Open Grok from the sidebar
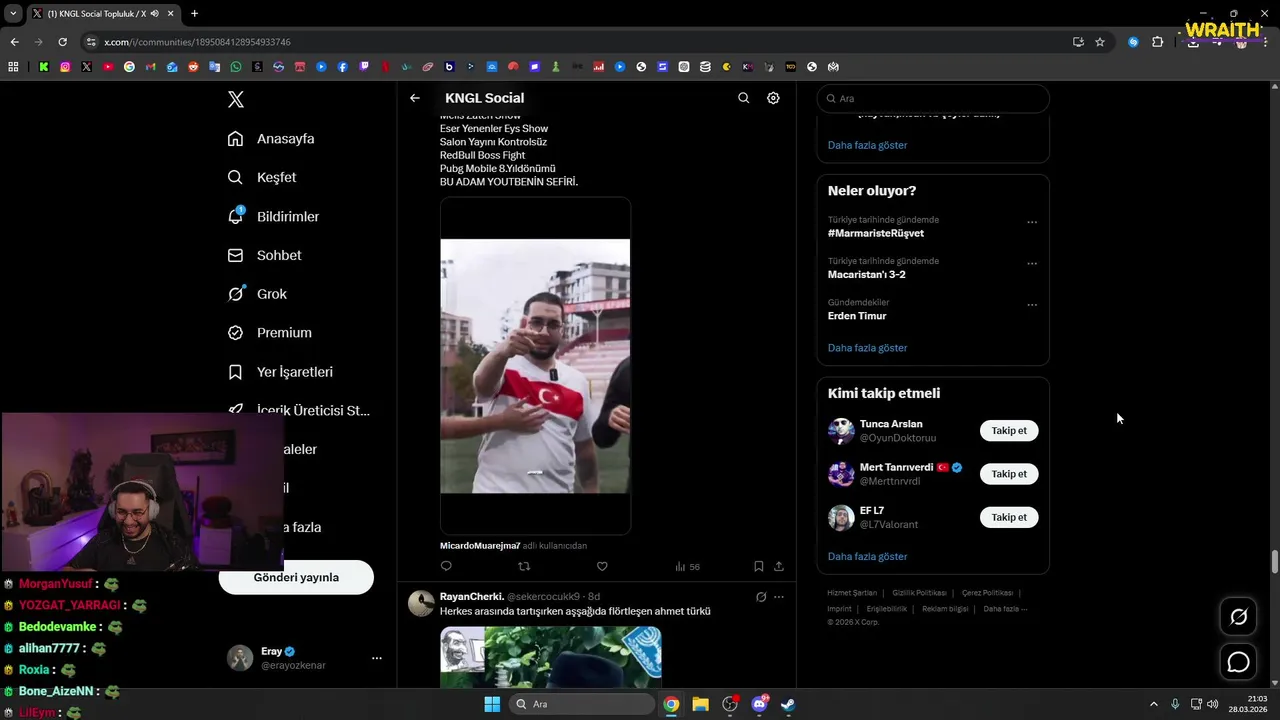The height and width of the screenshot is (720, 1280). 257,294
